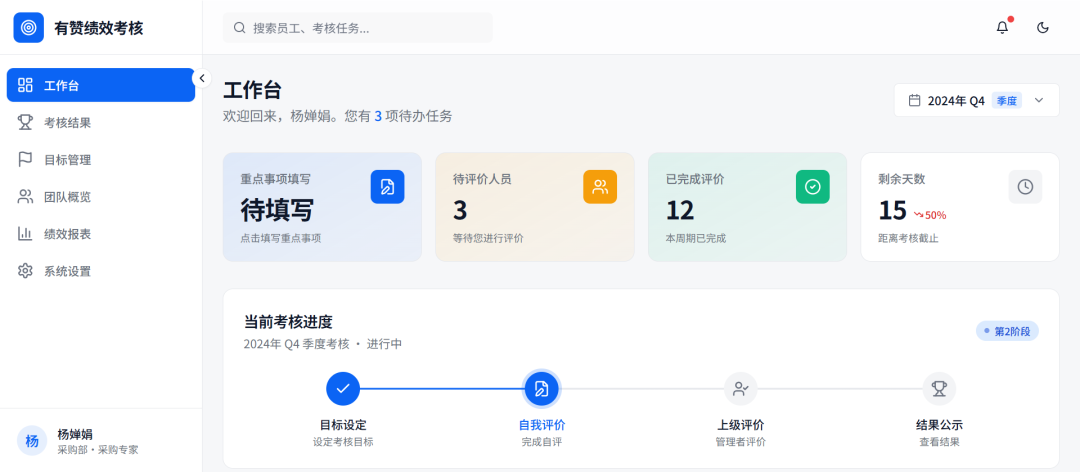Image resolution: width=1080 pixels, height=472 pixels.
Task: Click the orange people icon on 待评价人员 card
Action: (600, 187)
